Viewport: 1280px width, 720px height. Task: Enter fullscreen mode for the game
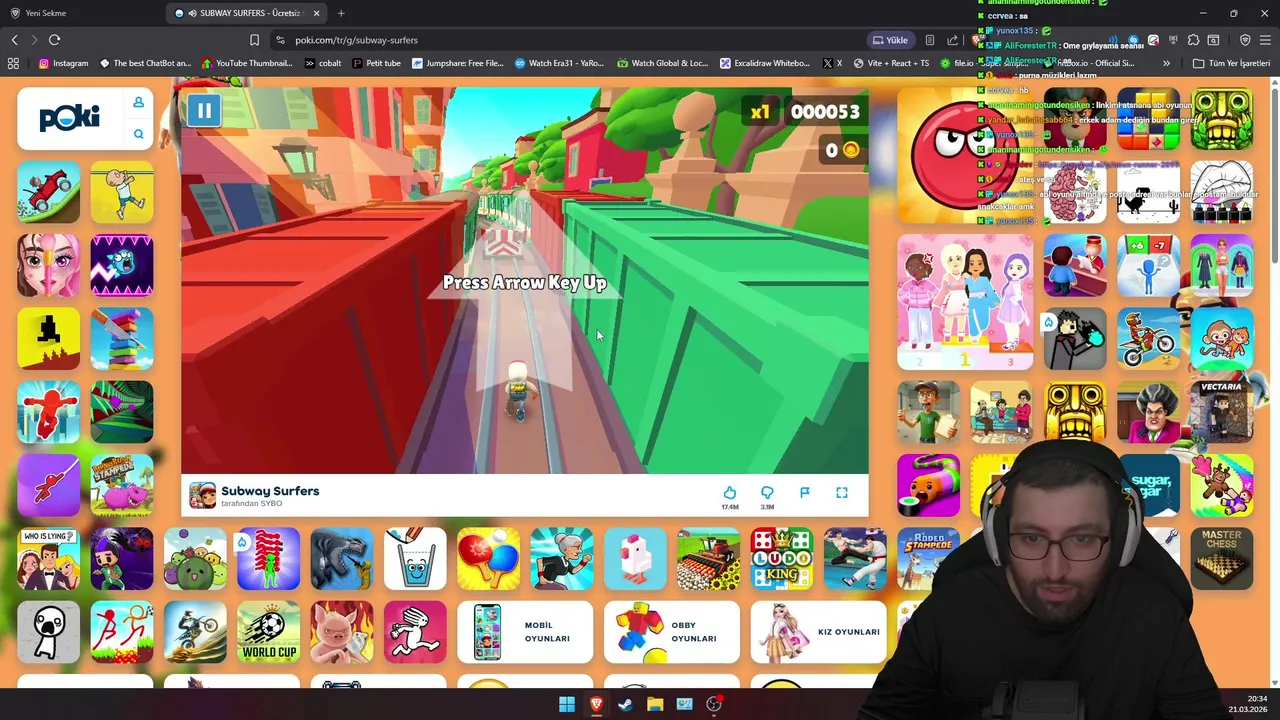(x=842, y=493)
